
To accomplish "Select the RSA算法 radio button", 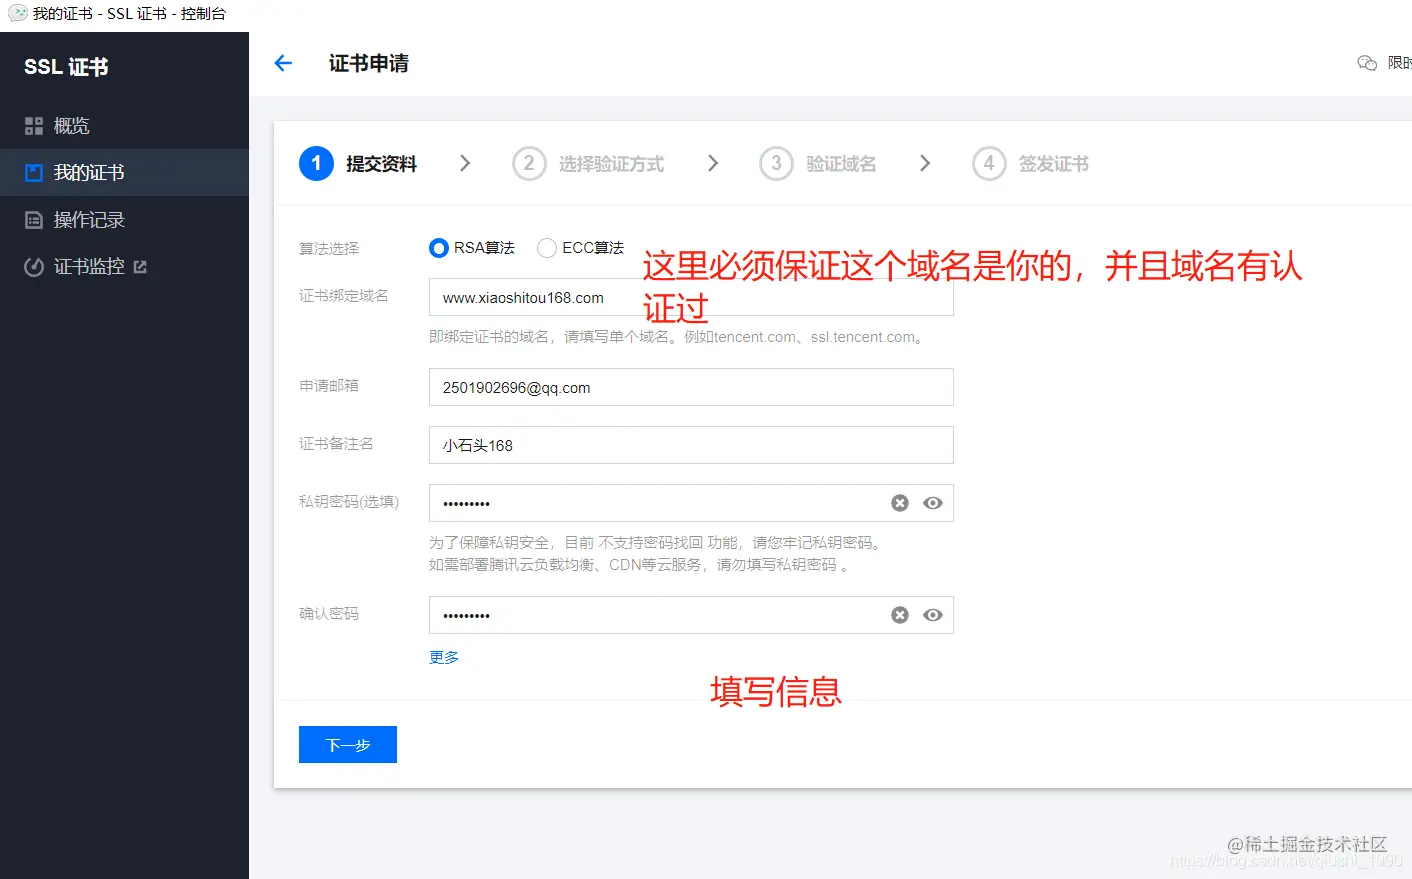I will [439, 248].
